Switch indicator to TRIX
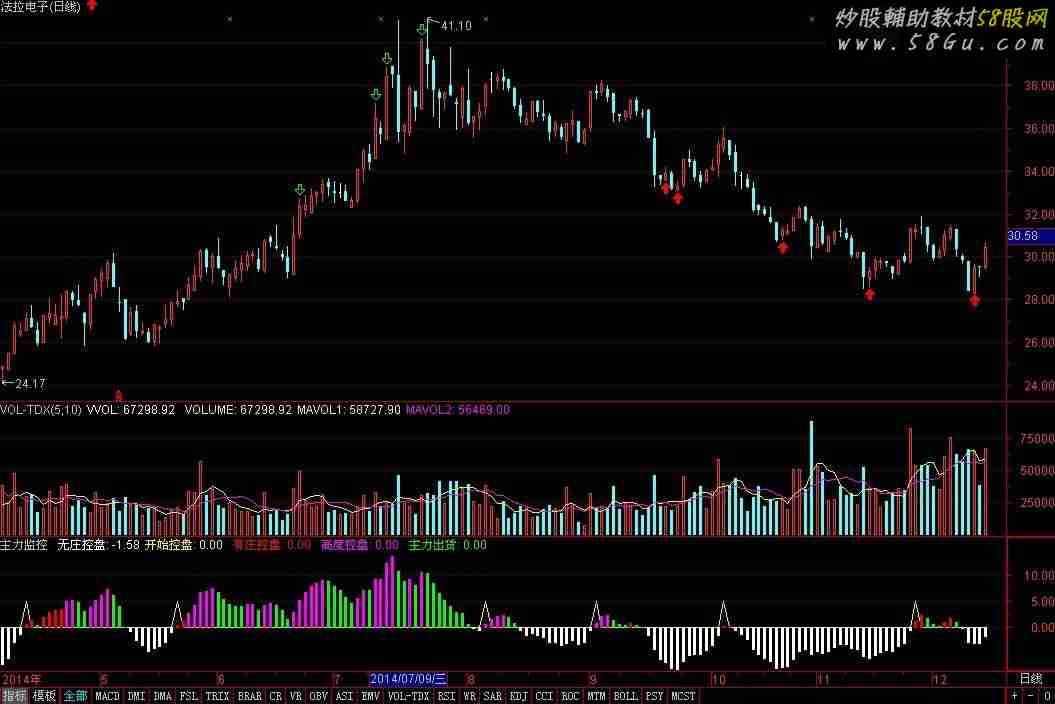1055x704 pixels. click(217, 696)
